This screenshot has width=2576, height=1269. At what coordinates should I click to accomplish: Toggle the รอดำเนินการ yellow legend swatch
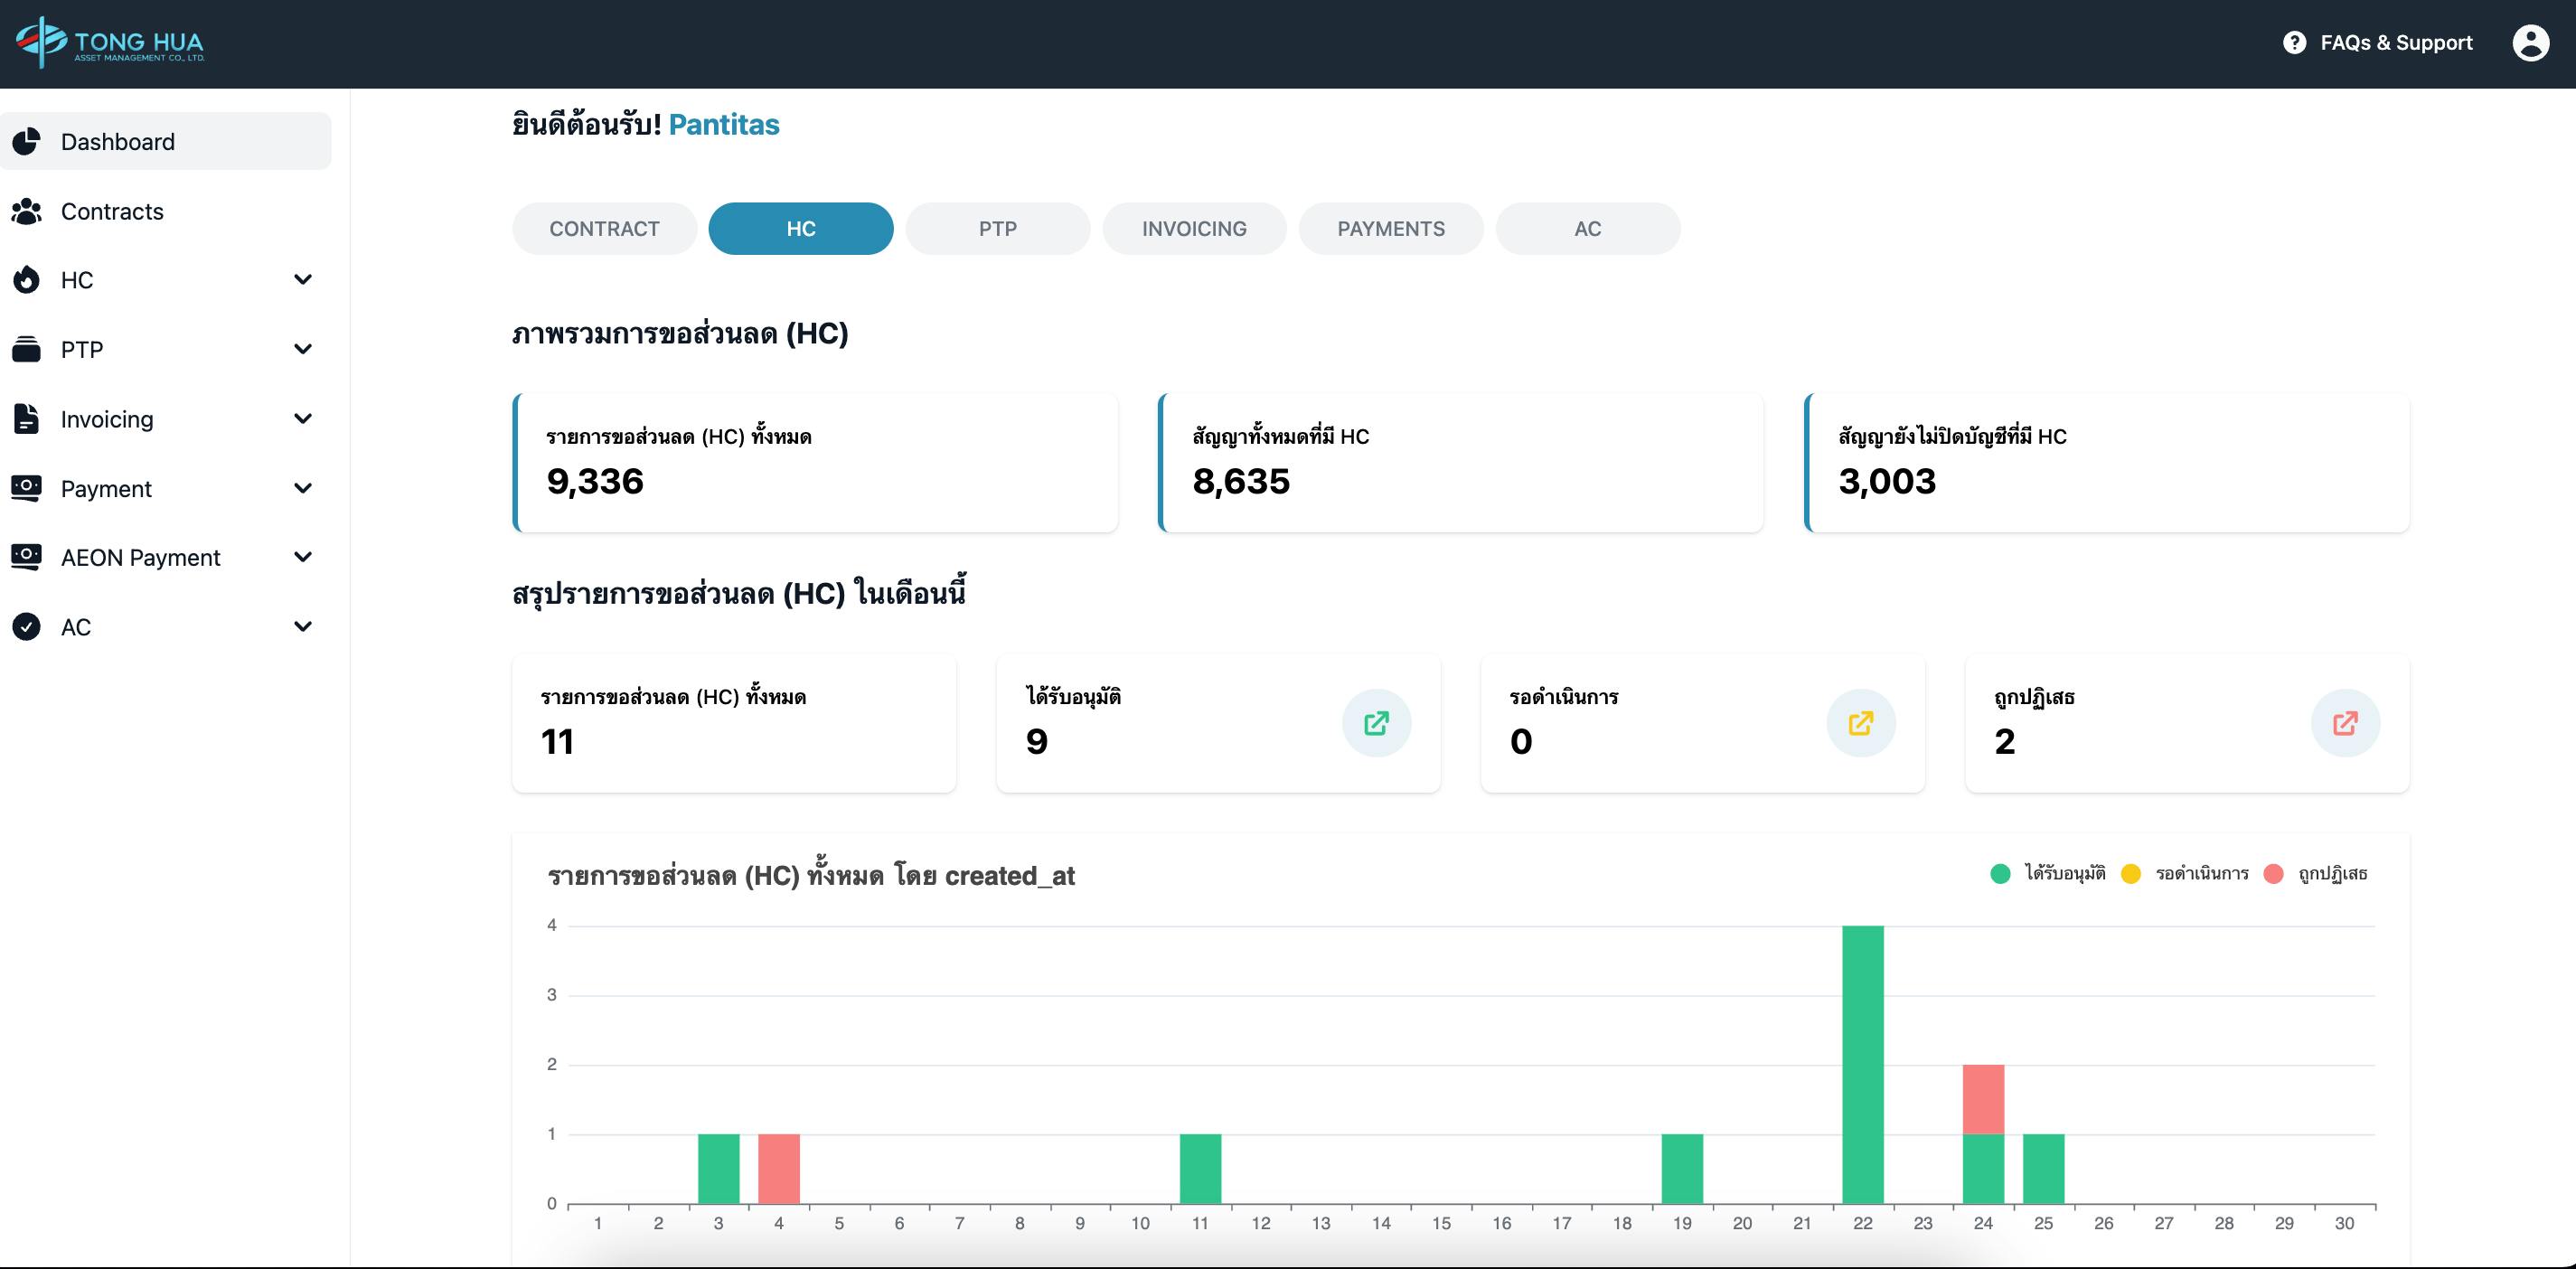pos(2131,874)
